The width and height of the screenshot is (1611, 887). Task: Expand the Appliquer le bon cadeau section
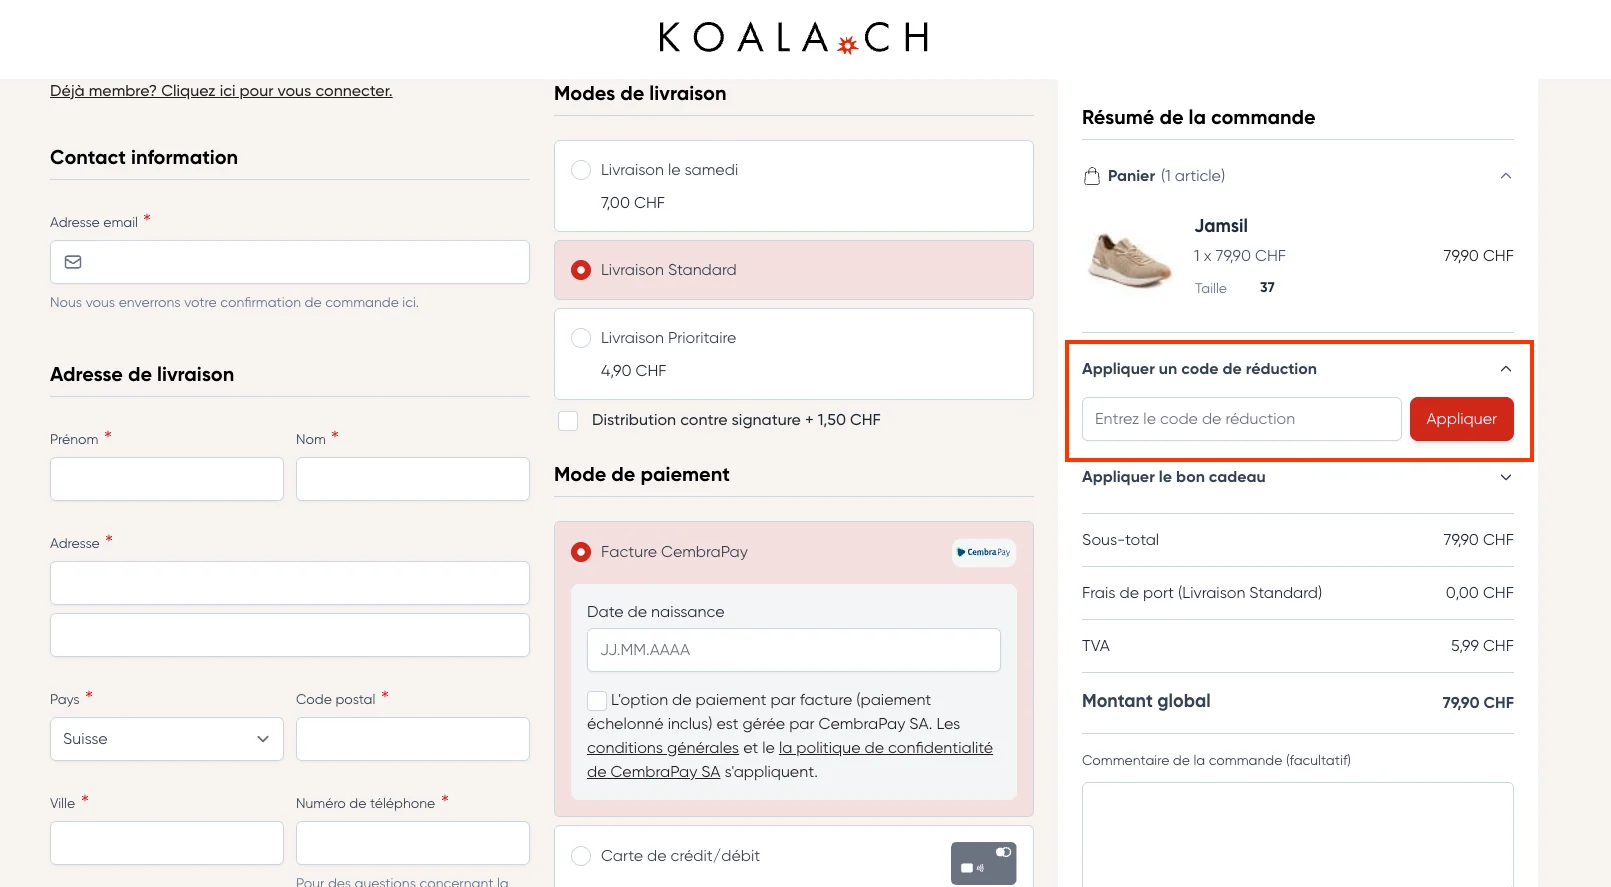1505,477
